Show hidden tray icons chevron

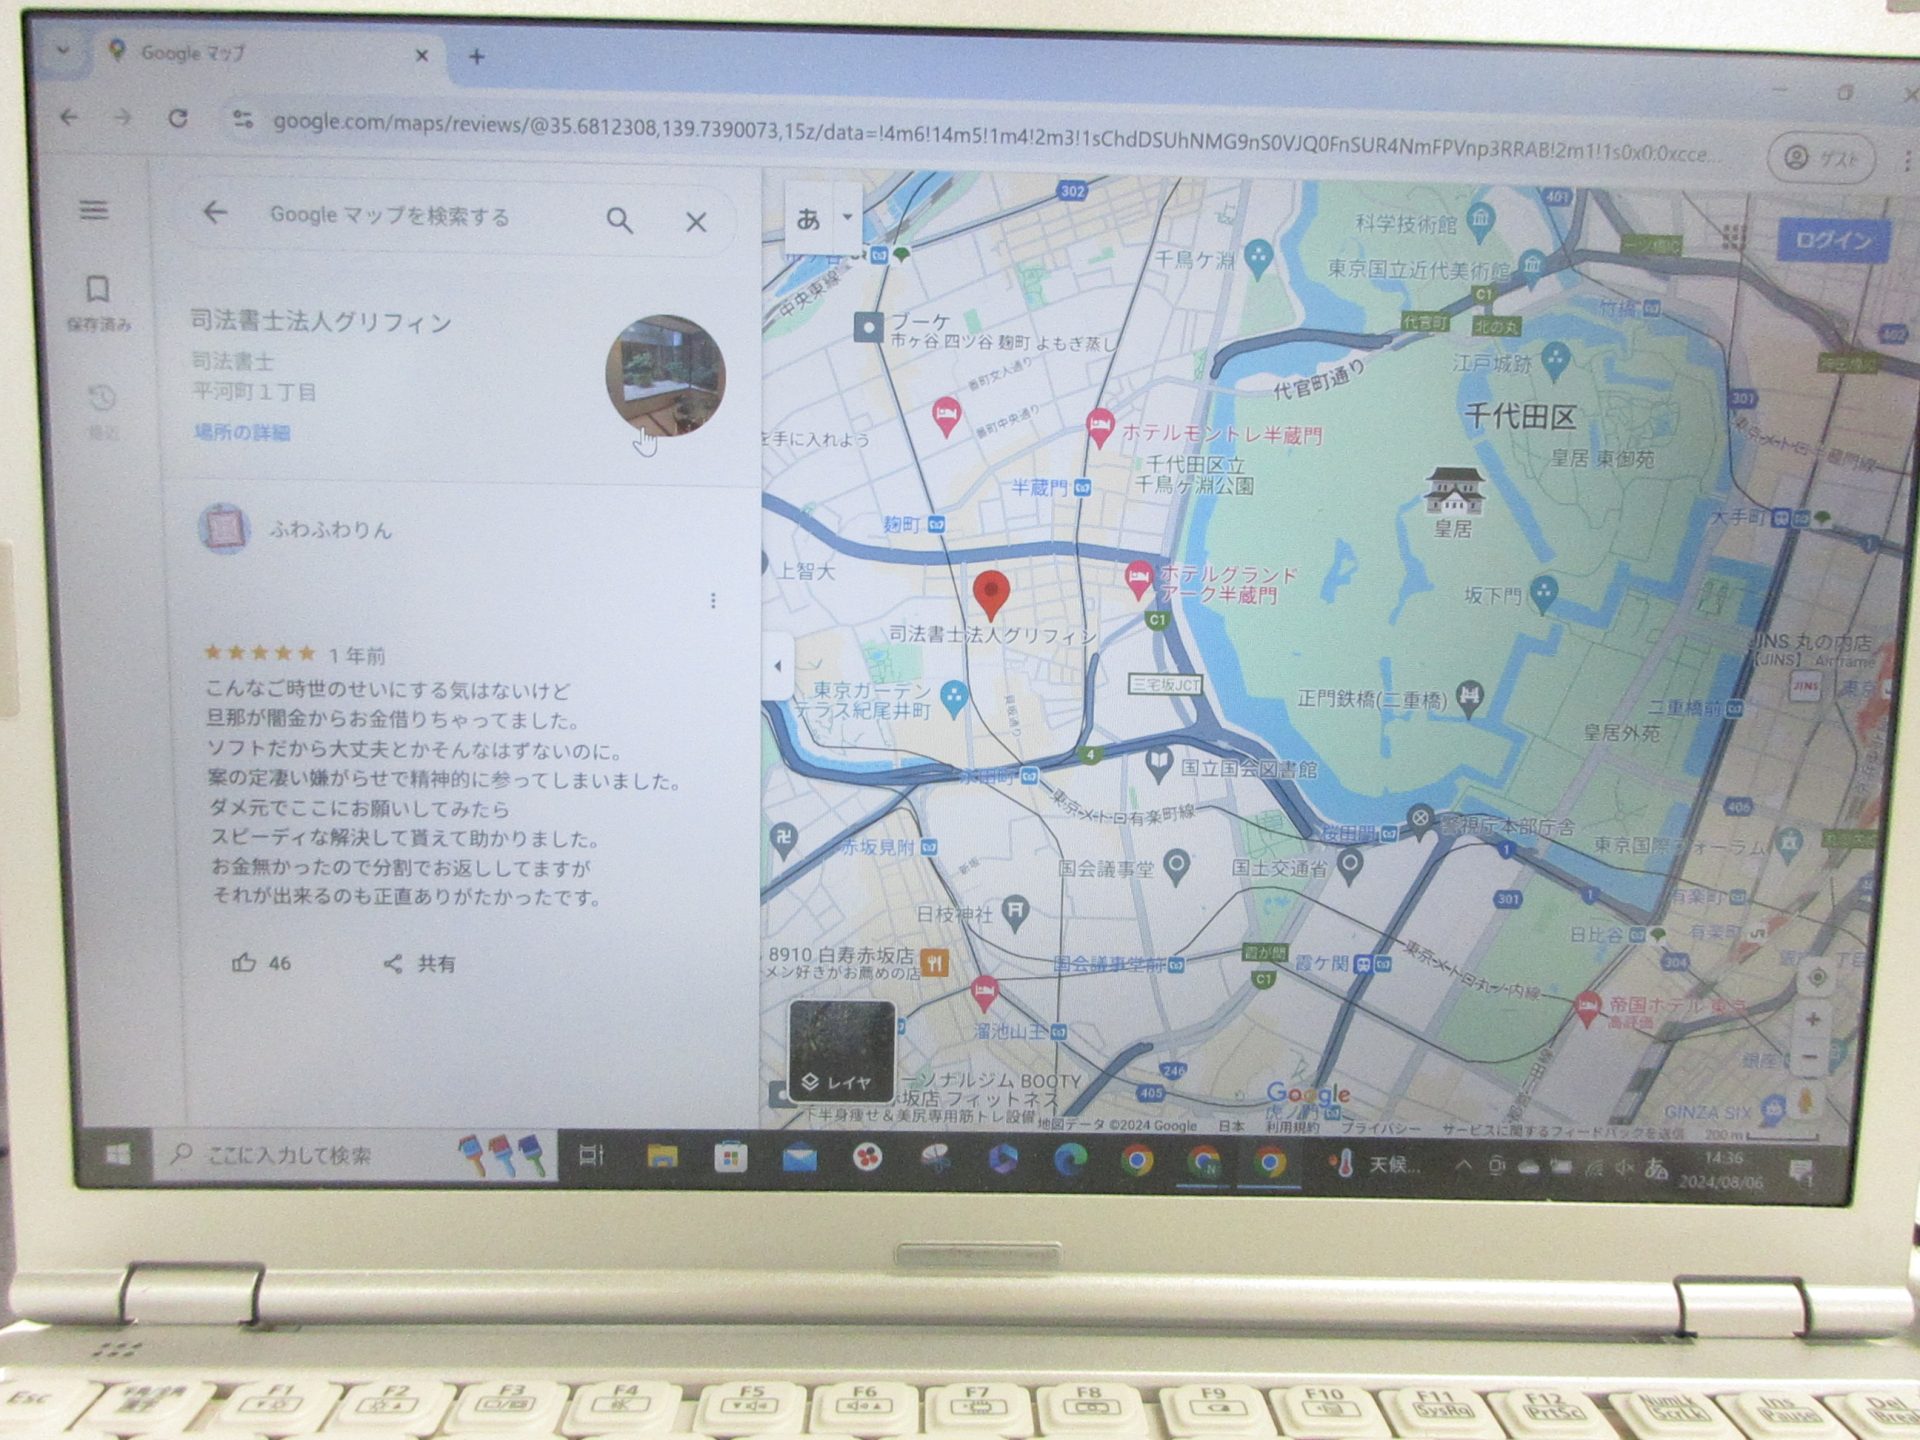tap(1462, 1165)
